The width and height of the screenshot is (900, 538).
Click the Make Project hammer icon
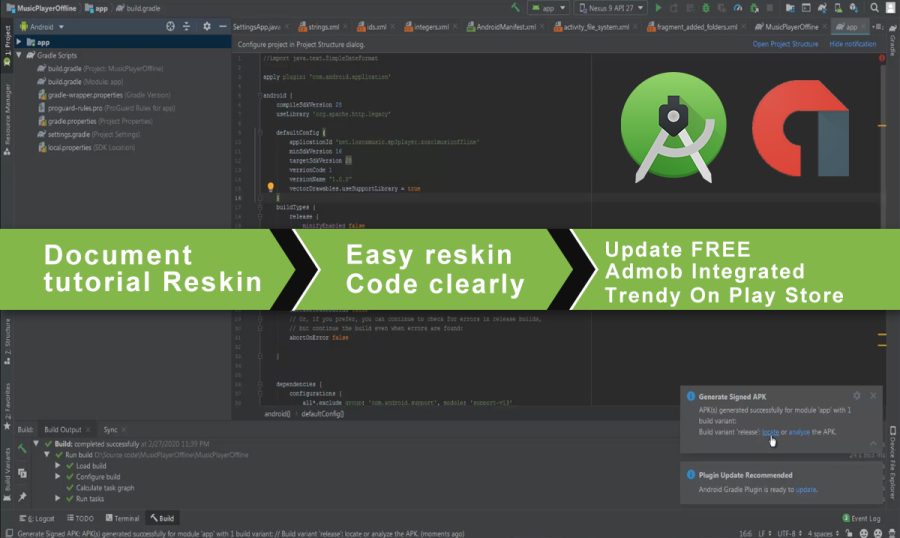tap(515, 7)
